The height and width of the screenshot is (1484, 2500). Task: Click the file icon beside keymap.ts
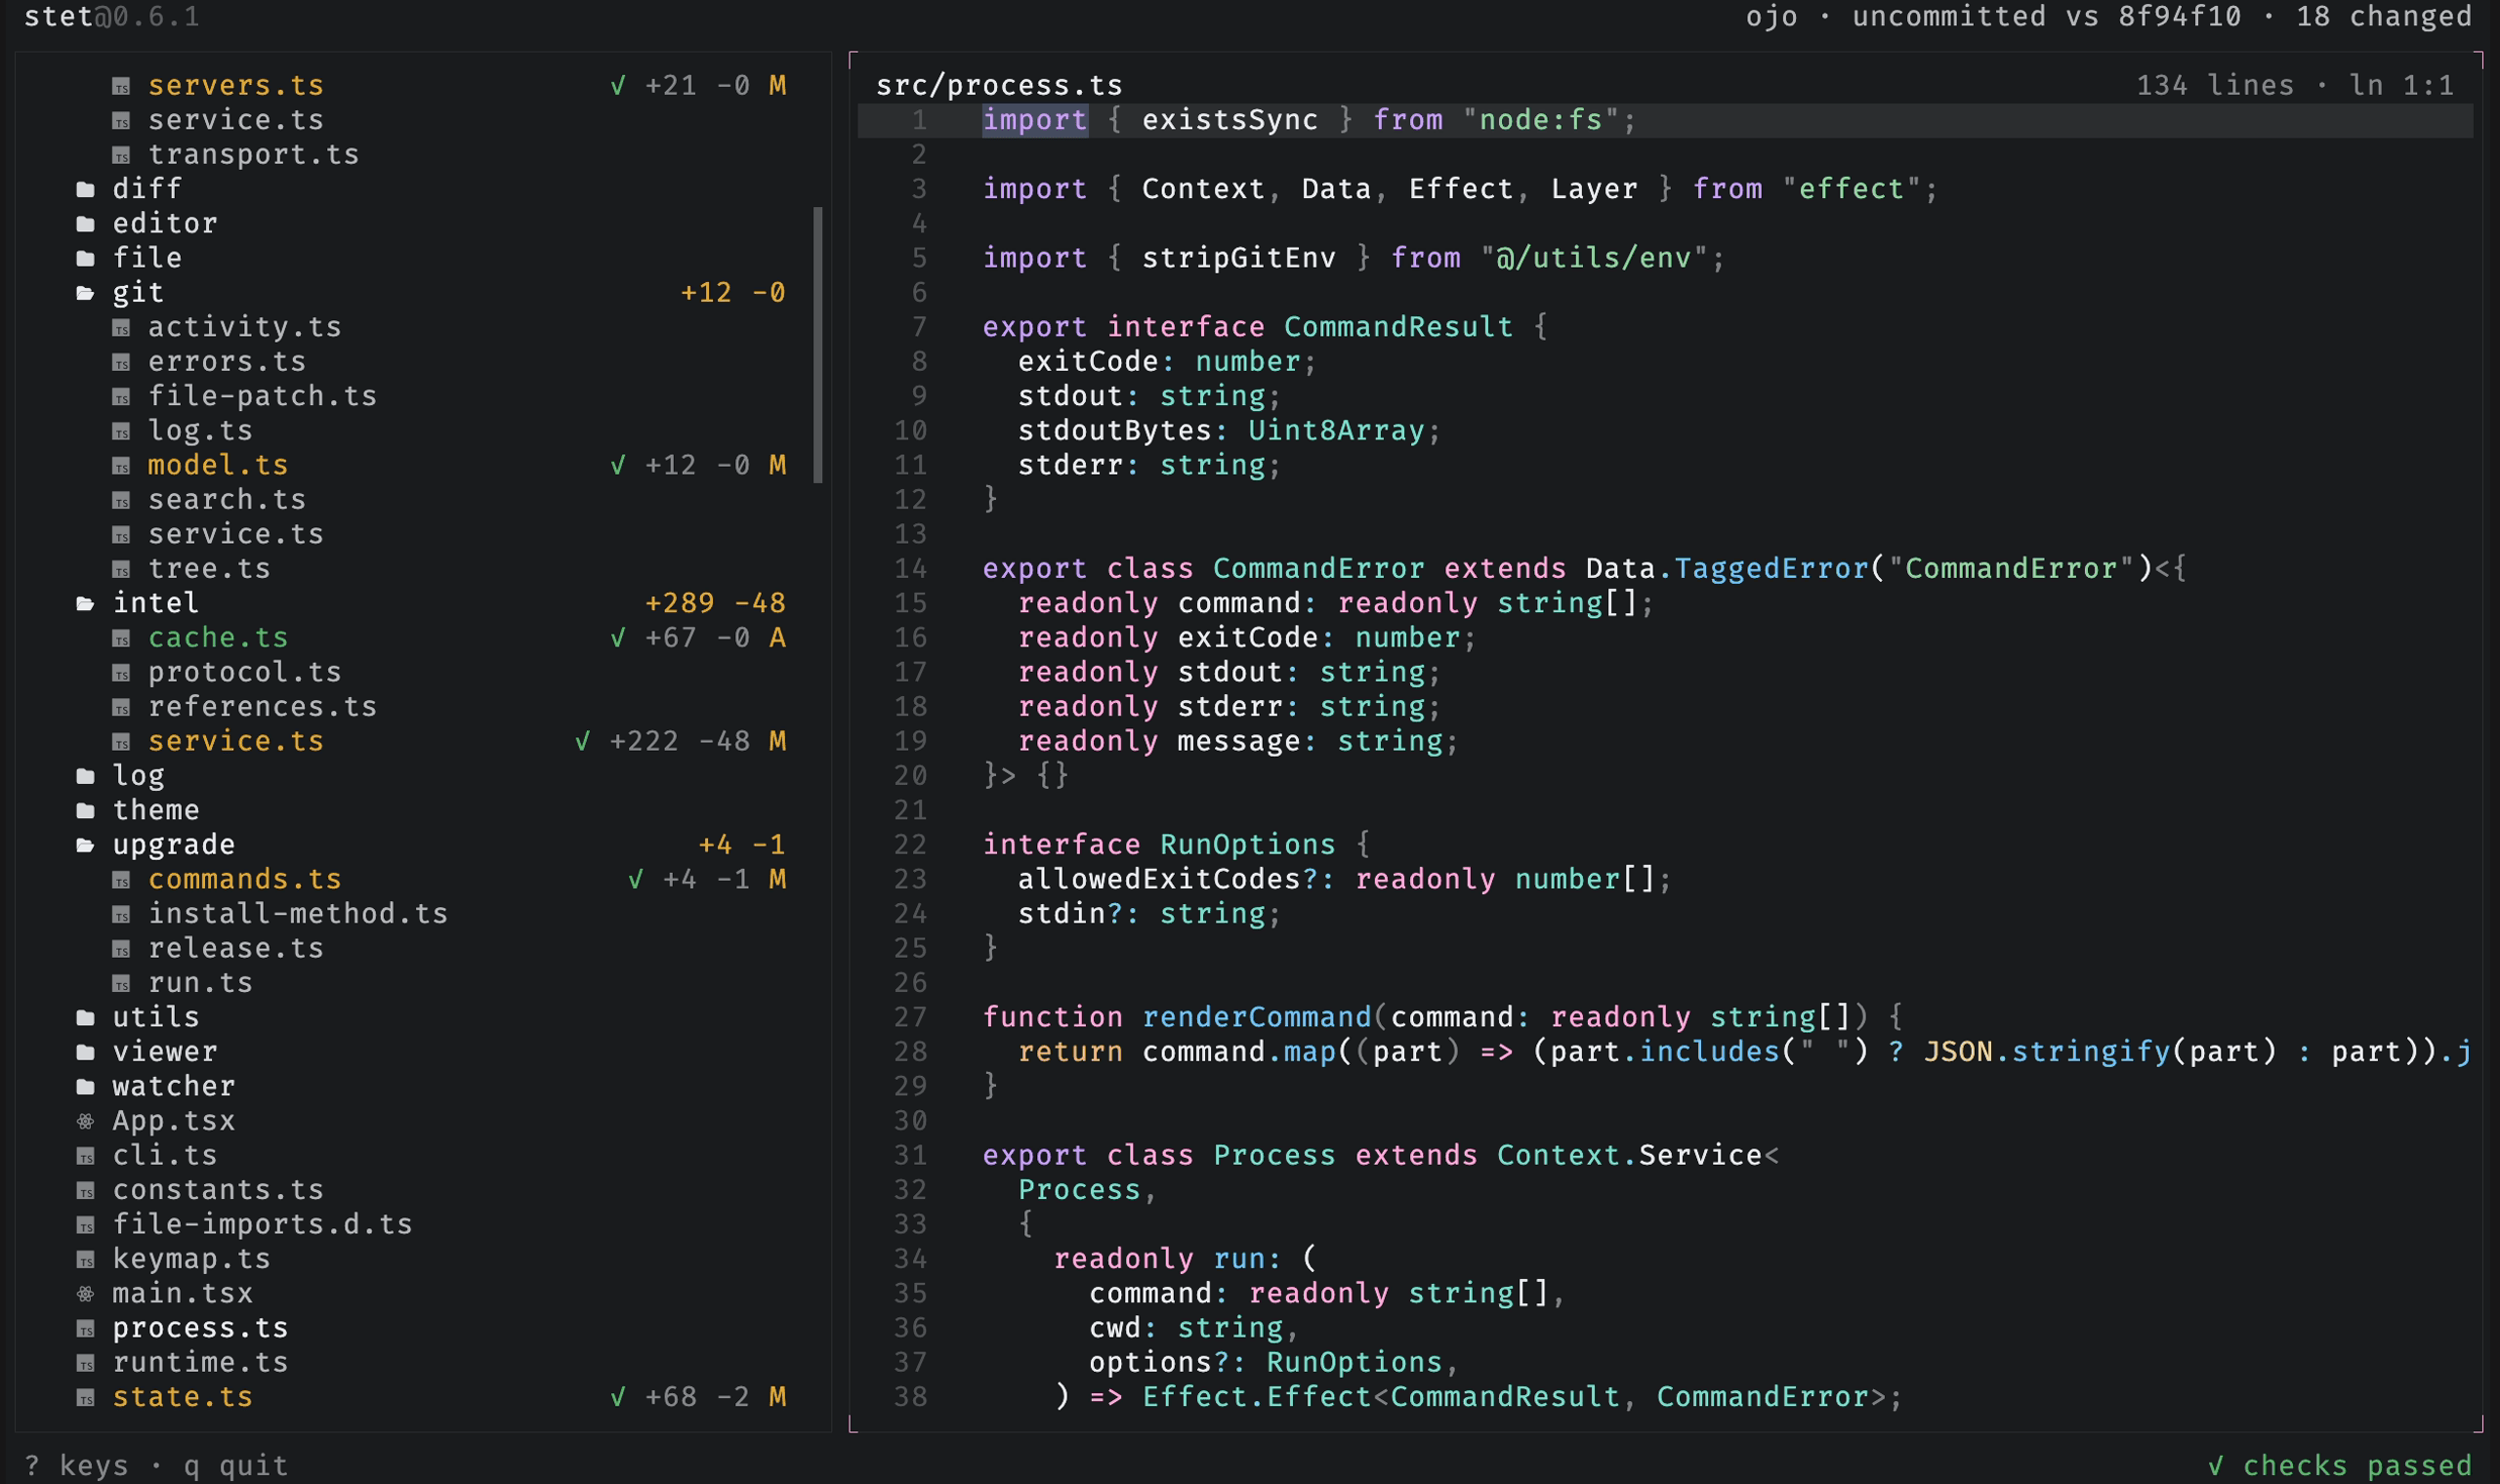click(86, 1260)
